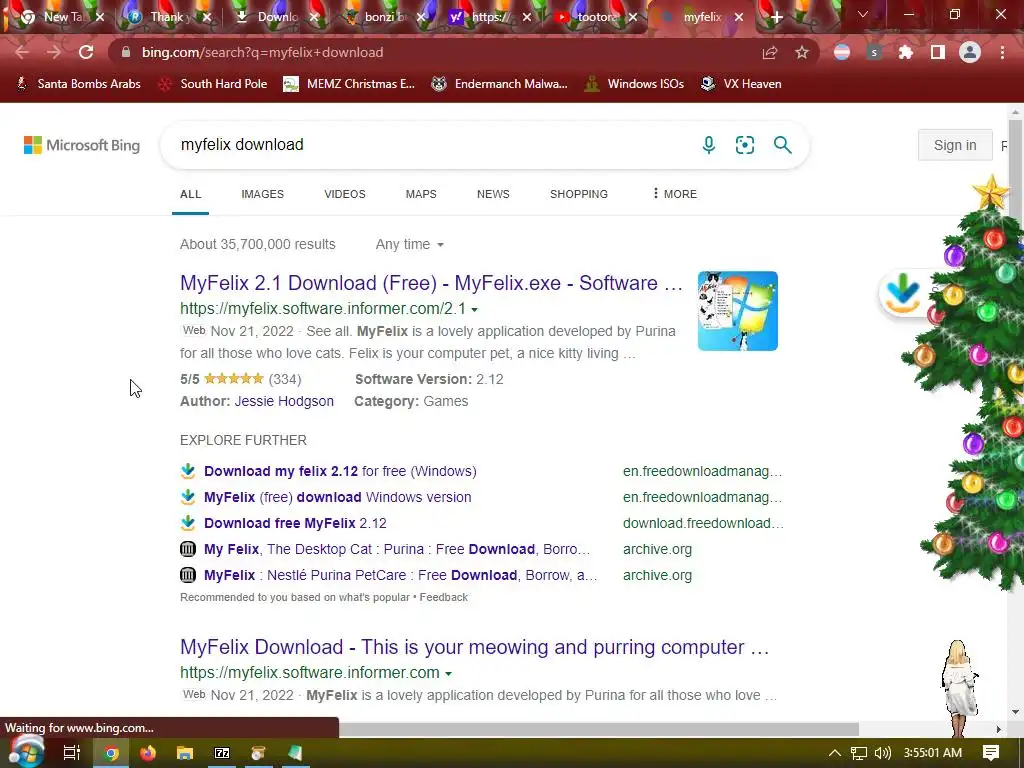1024x768 pixels.
Task: Open the Santa Bombs Arabs bookmark
Action: coord(78,84)
